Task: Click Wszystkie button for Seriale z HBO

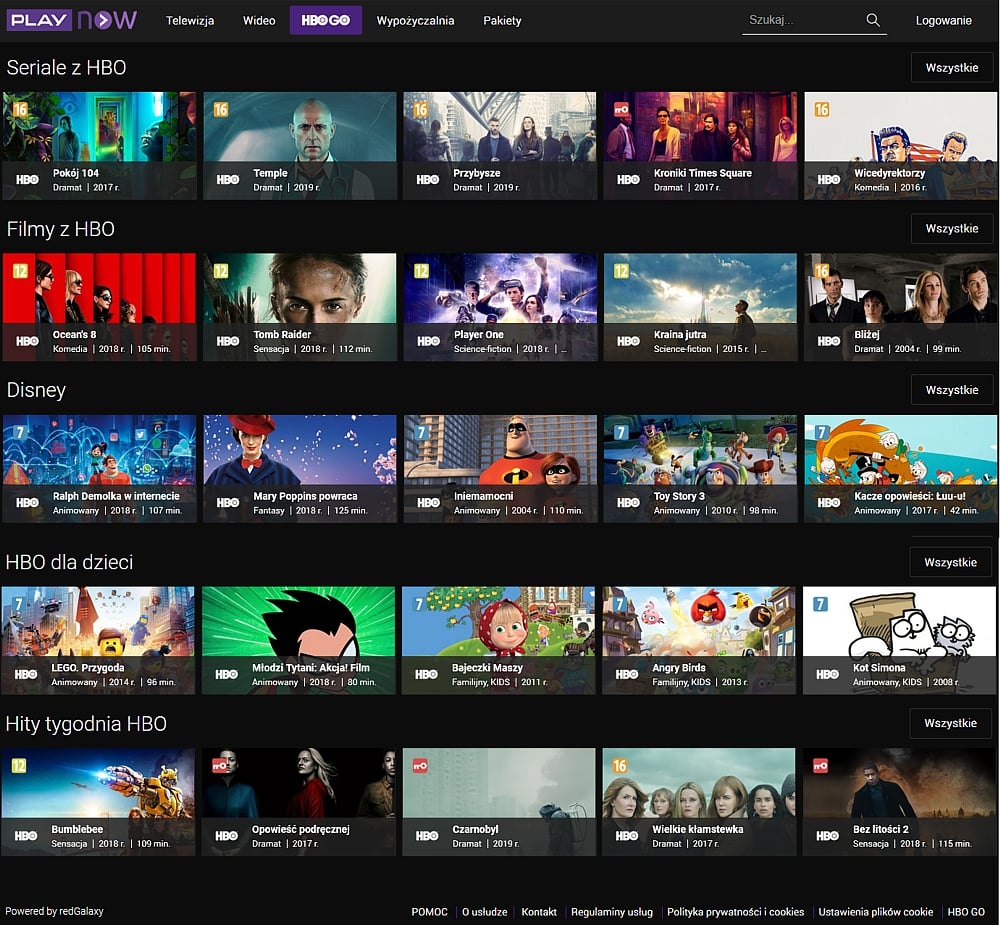Action: point(951,68)
